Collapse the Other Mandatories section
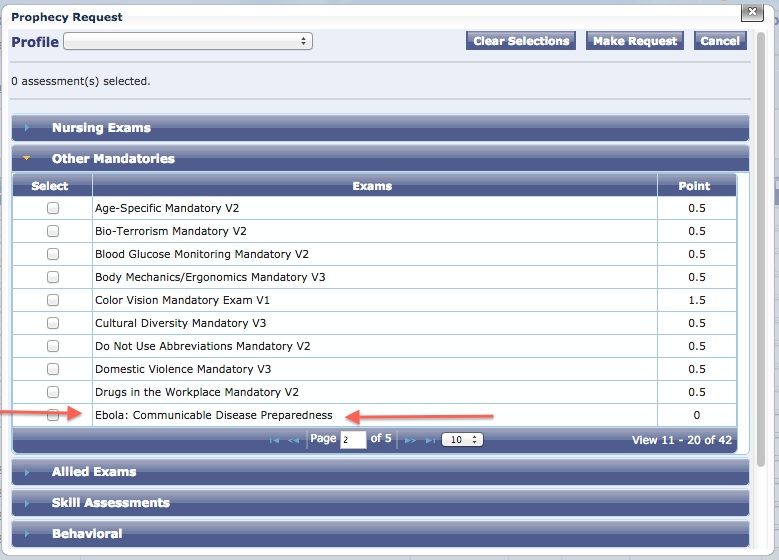The height and width of the screenshot is (560, 779). point(380,159)
